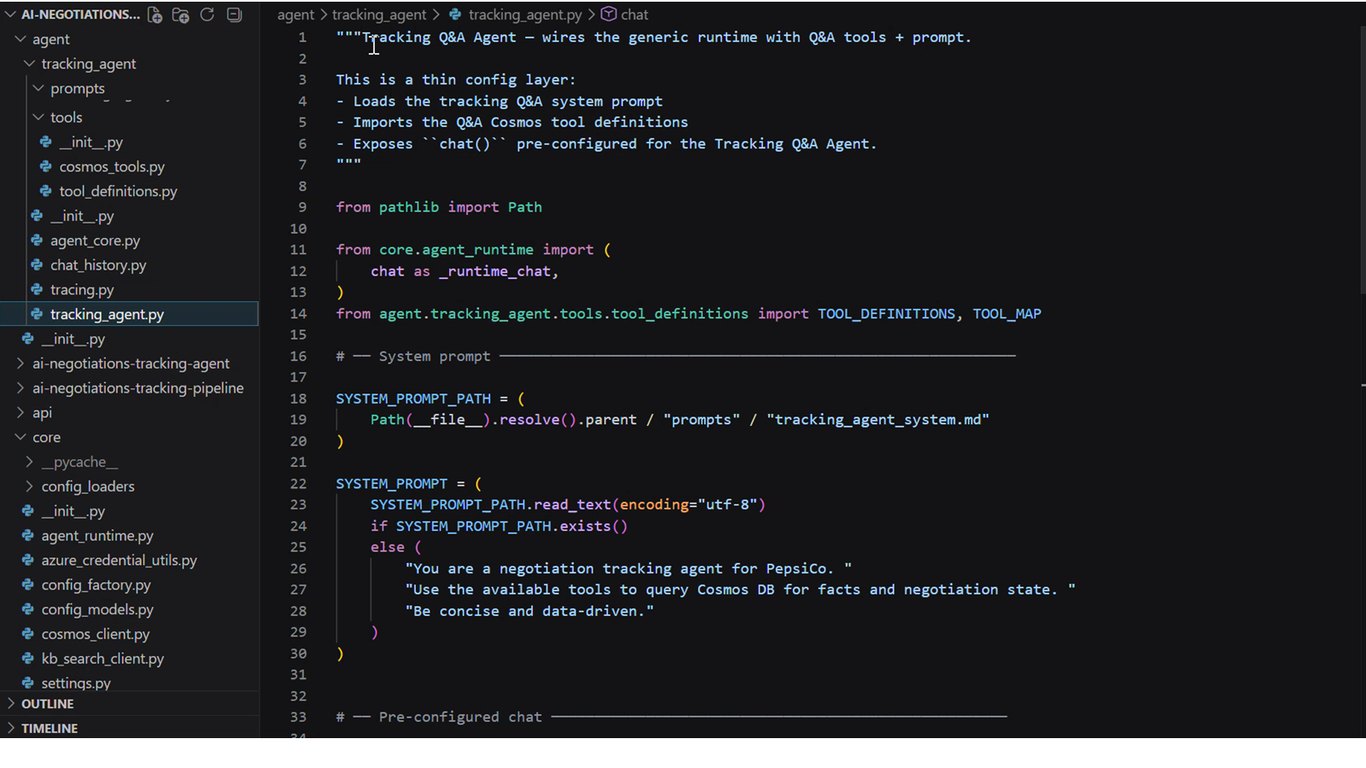Open agent_runtime.py file
This screenshot has height=768, width=1366.
[x=97, y=536]
